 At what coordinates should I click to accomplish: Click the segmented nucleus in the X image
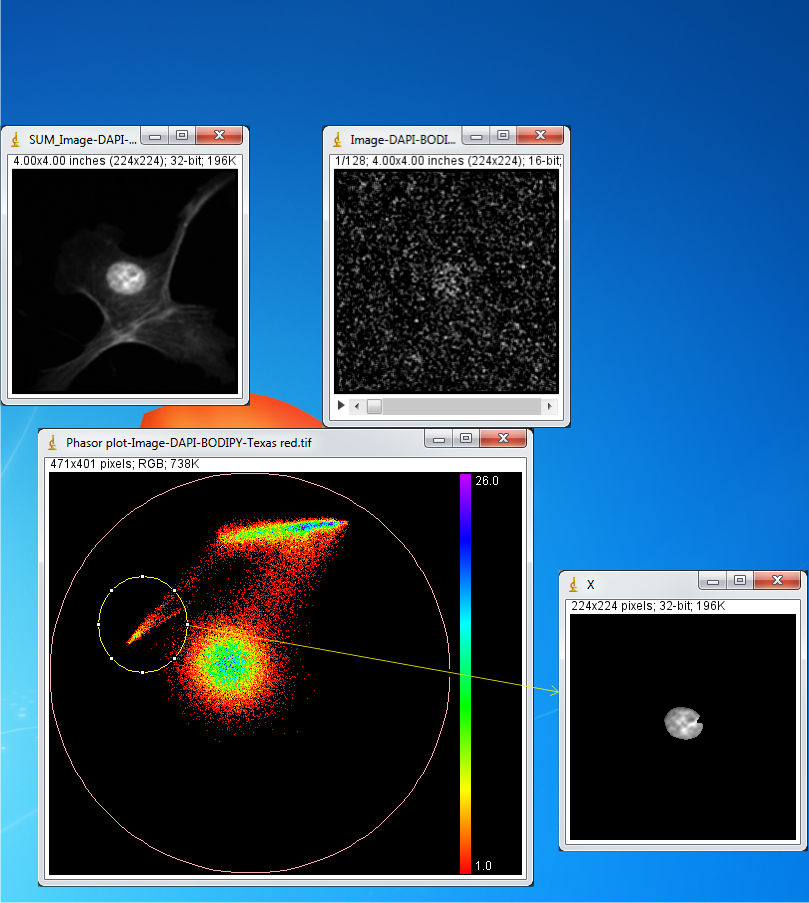tap(683, 723)
